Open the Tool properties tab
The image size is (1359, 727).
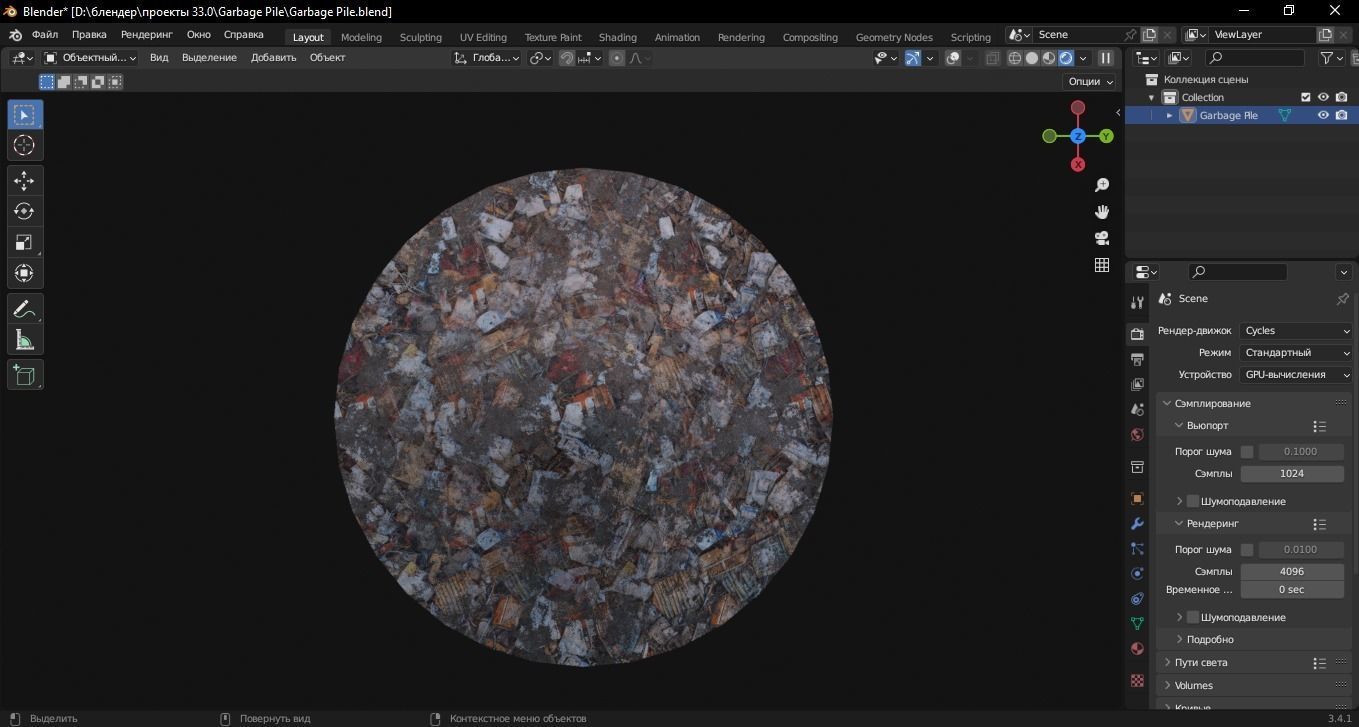point(1137,302)
